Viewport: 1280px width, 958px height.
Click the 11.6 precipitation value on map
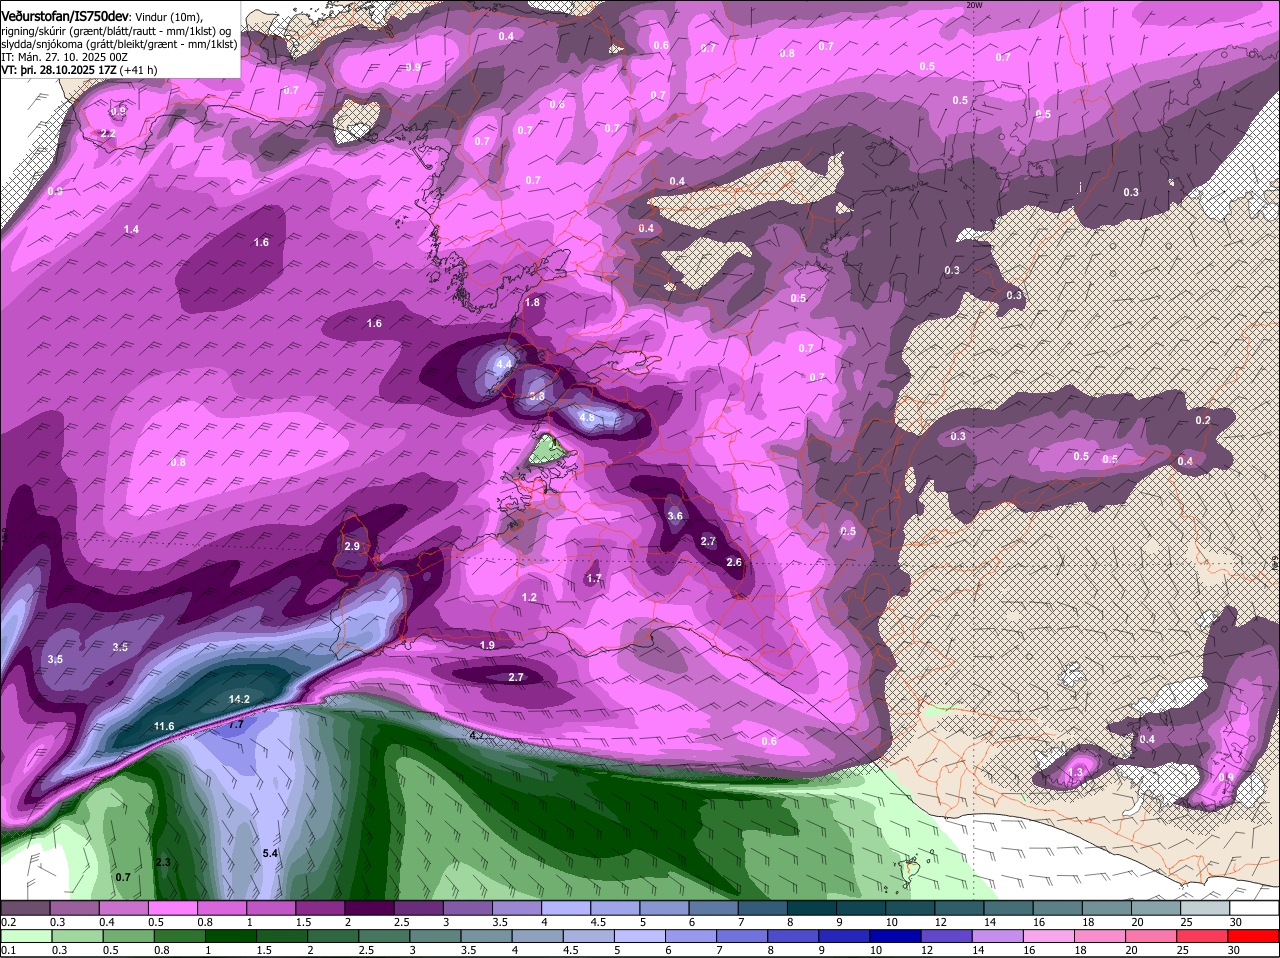pyautogui.click(x=164, y=726)
